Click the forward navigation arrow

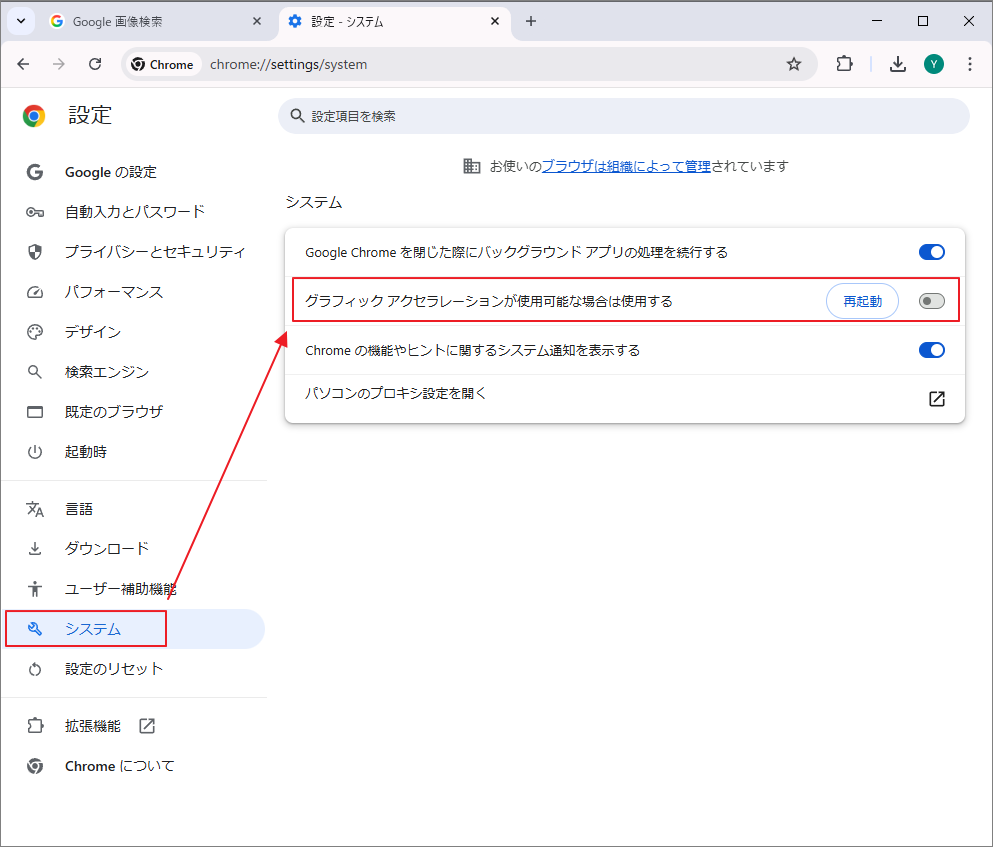coord(59,64)
